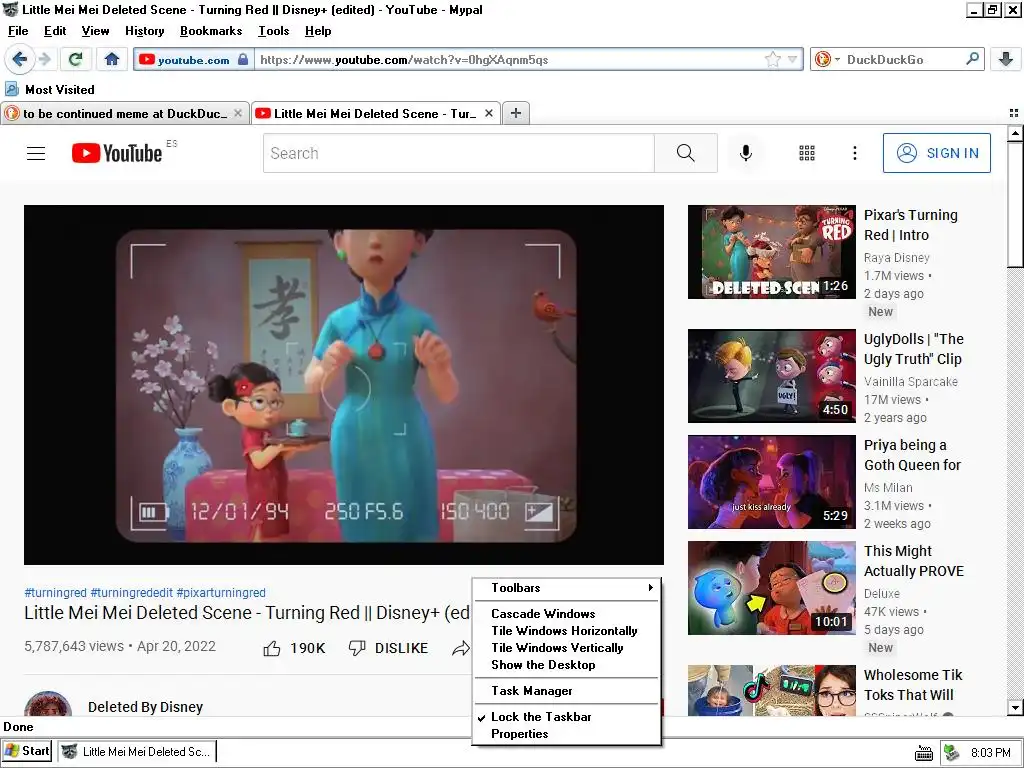Open Deleted By Disney channel name
Viewport: 1024px width, 768px height.
point(146,707)
